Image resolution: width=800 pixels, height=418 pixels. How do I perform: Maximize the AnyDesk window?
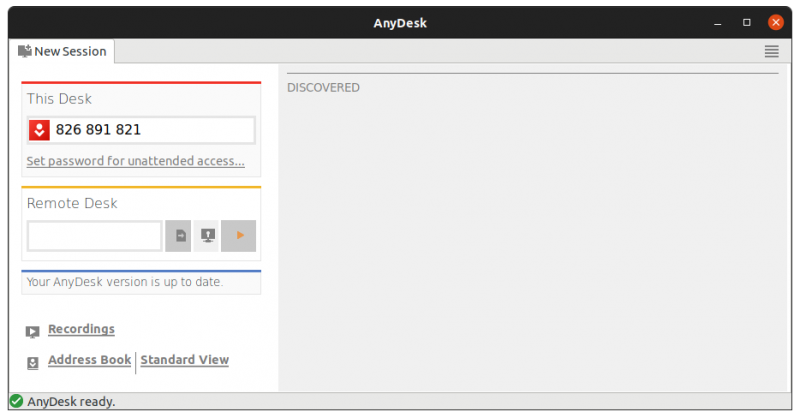(746, 22)
